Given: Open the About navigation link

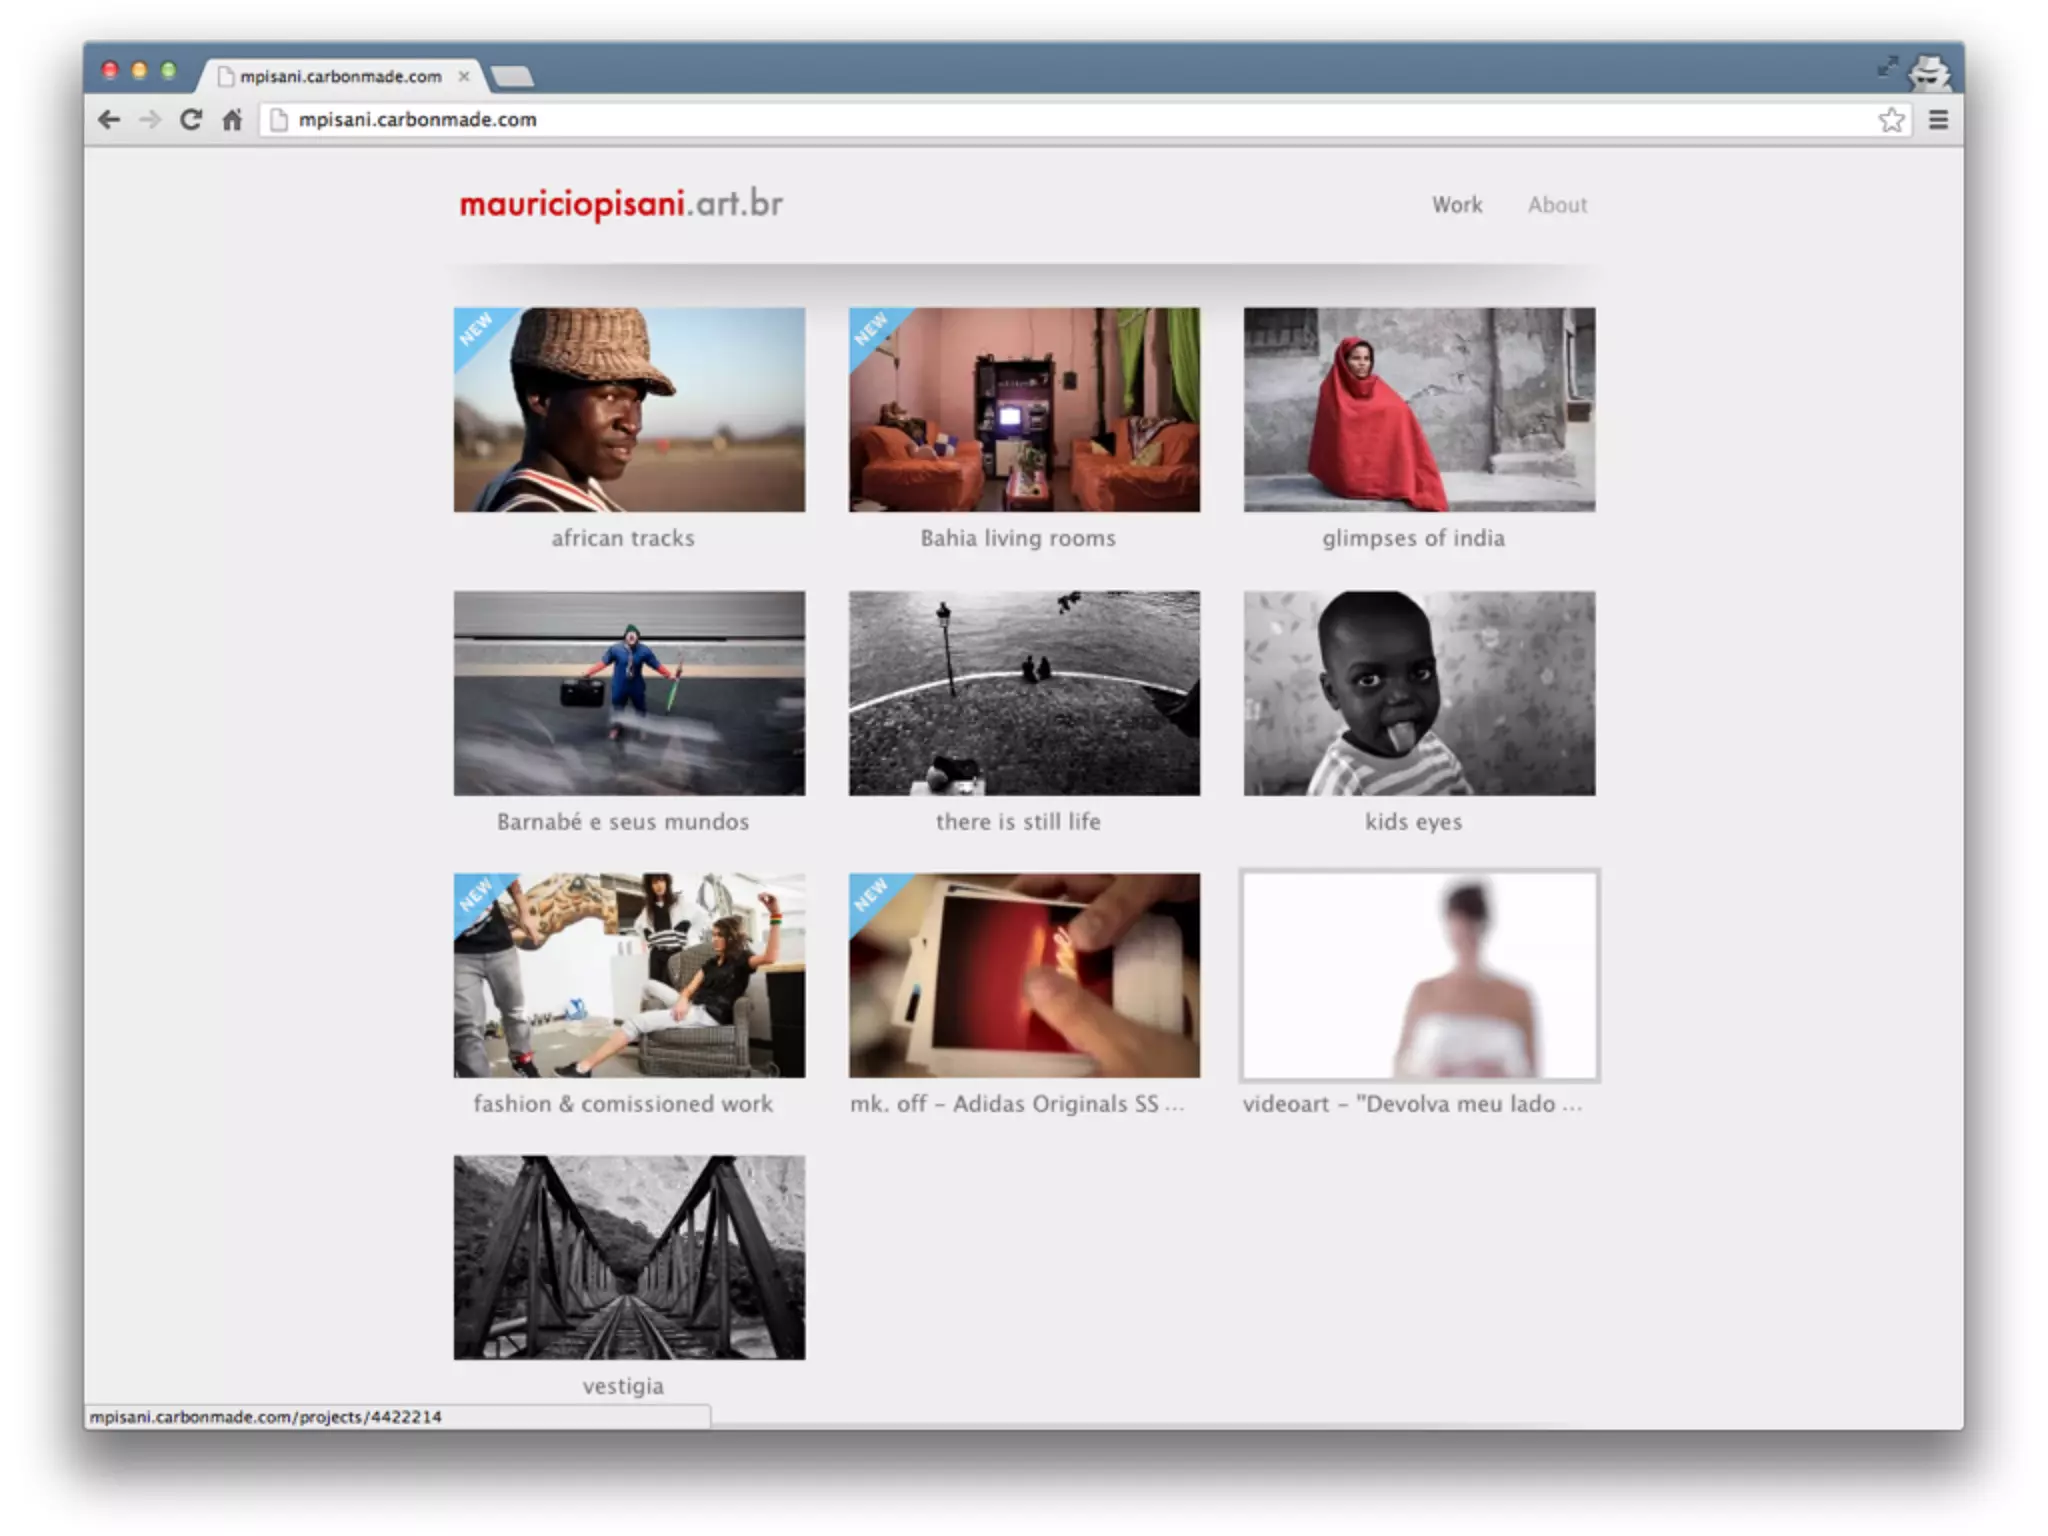Looking at the screenshot, I should click(x=1557, y=205).
